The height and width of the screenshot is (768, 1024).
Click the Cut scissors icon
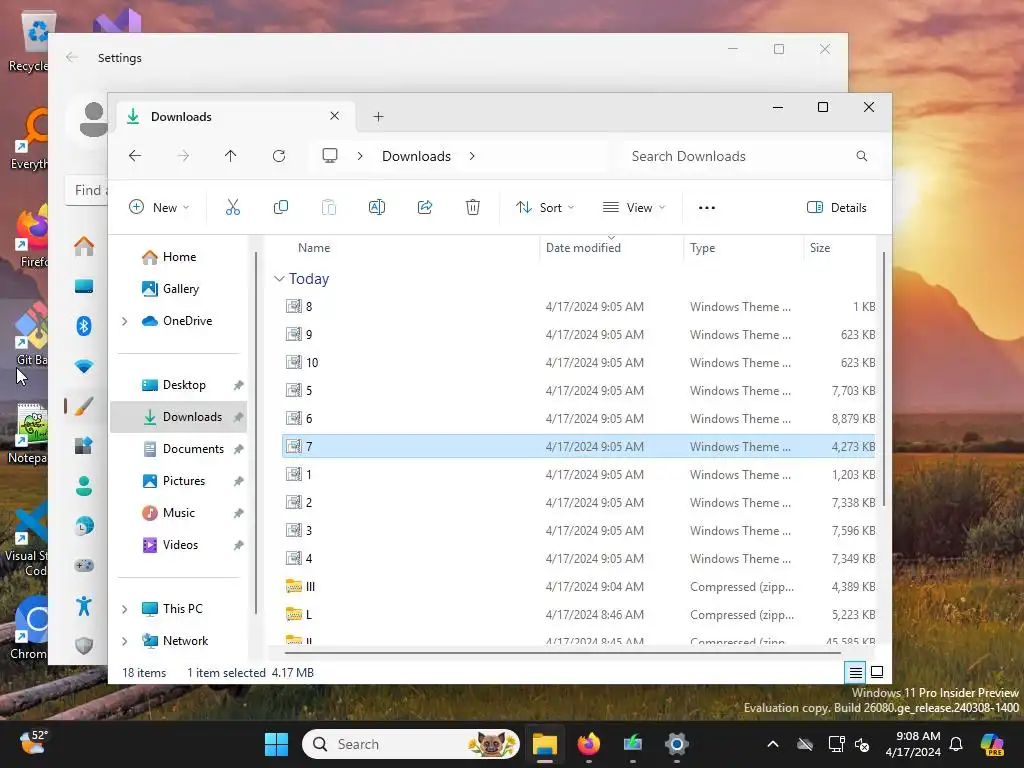pyautogui.click(x=233, y=208)
